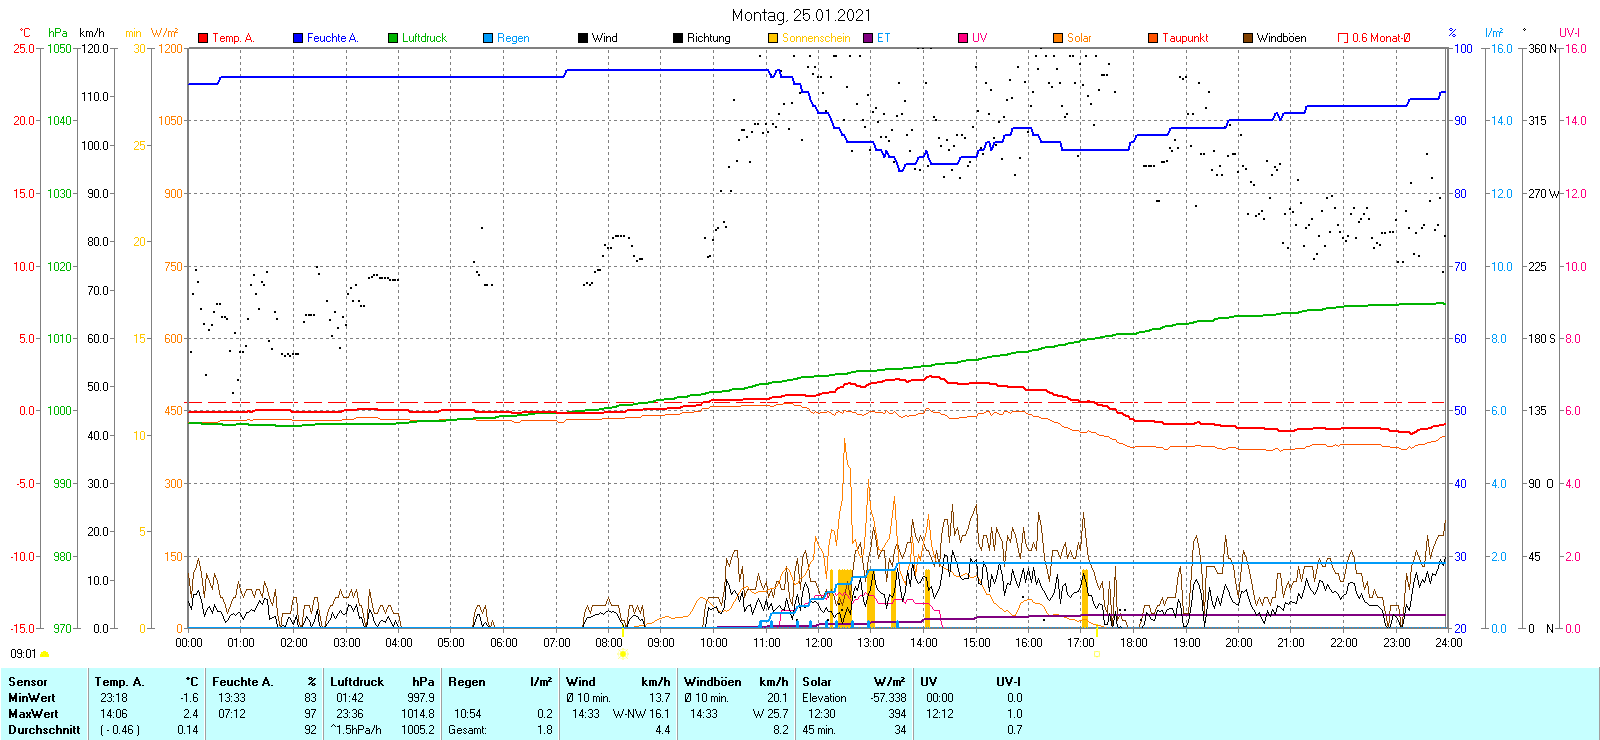1600x740 pixels.
Task: Click the purple ET legend swatch
Action: (868, 38)
